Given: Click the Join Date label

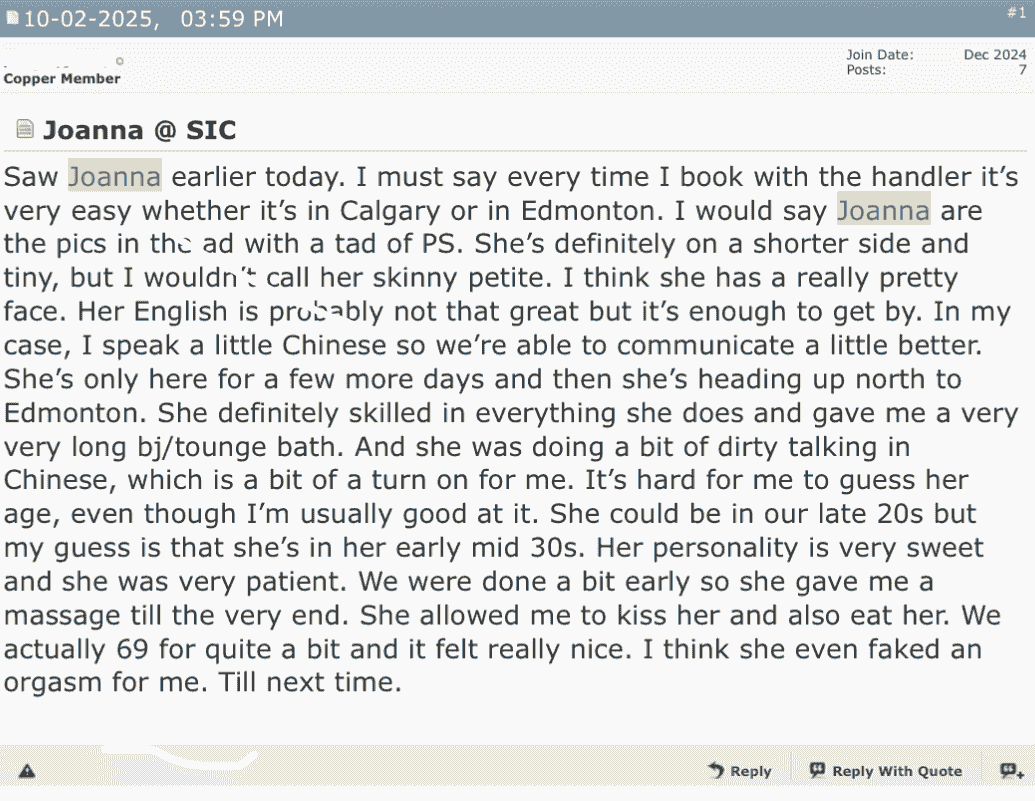Looking at the screenshot, I should tap(880, 55).
